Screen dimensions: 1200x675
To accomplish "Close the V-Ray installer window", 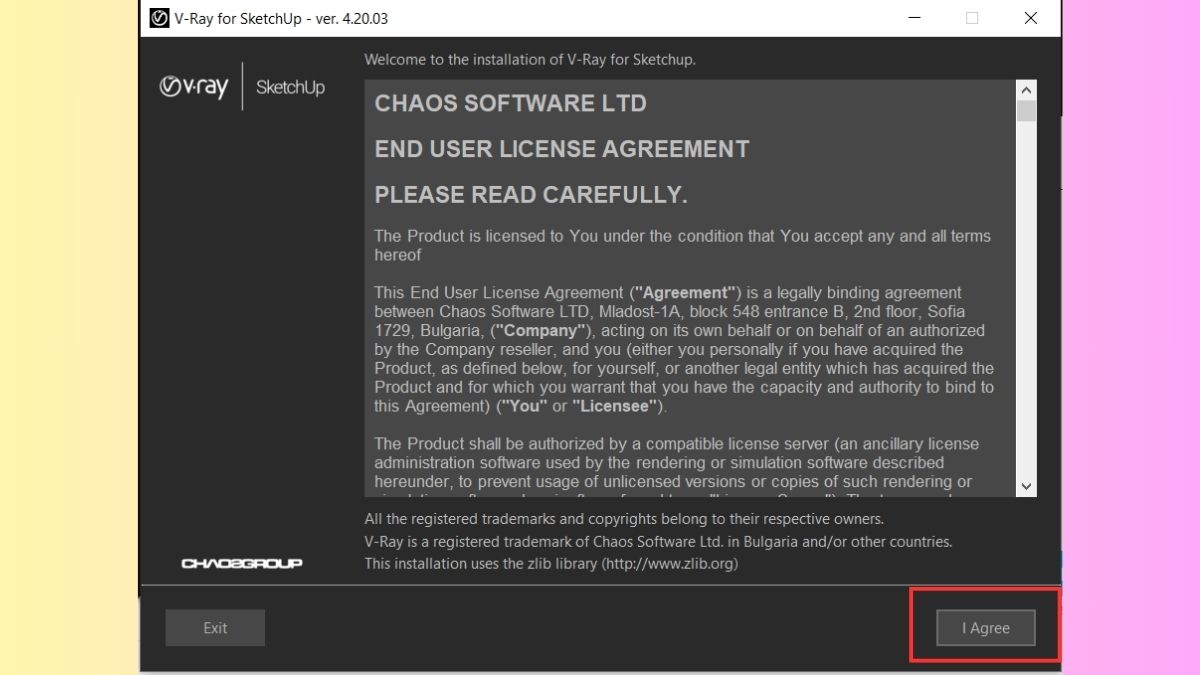I will [x=1031, y=18].
